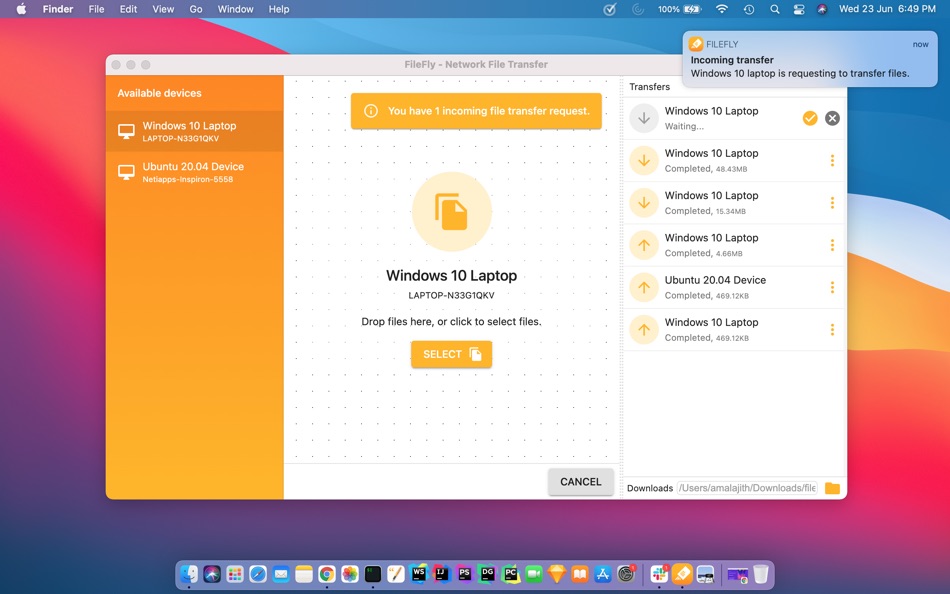Open Time Machine menu bar icon
Screen dimensions: 950x594
[x=749, y=9]
